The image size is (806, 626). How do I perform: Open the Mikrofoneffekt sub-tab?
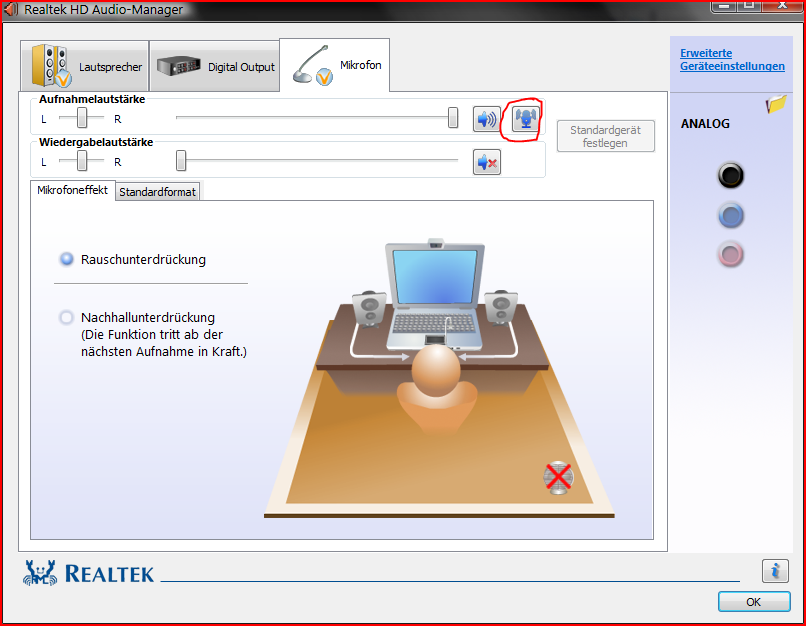72,190
